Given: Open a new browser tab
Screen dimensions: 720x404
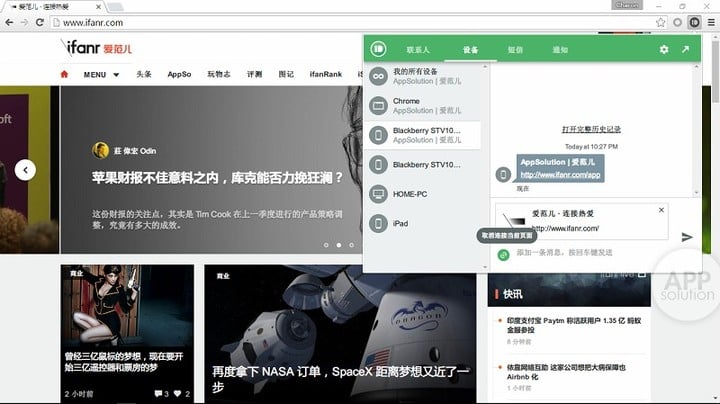Looking at the screenshot, I should [115, 6].
